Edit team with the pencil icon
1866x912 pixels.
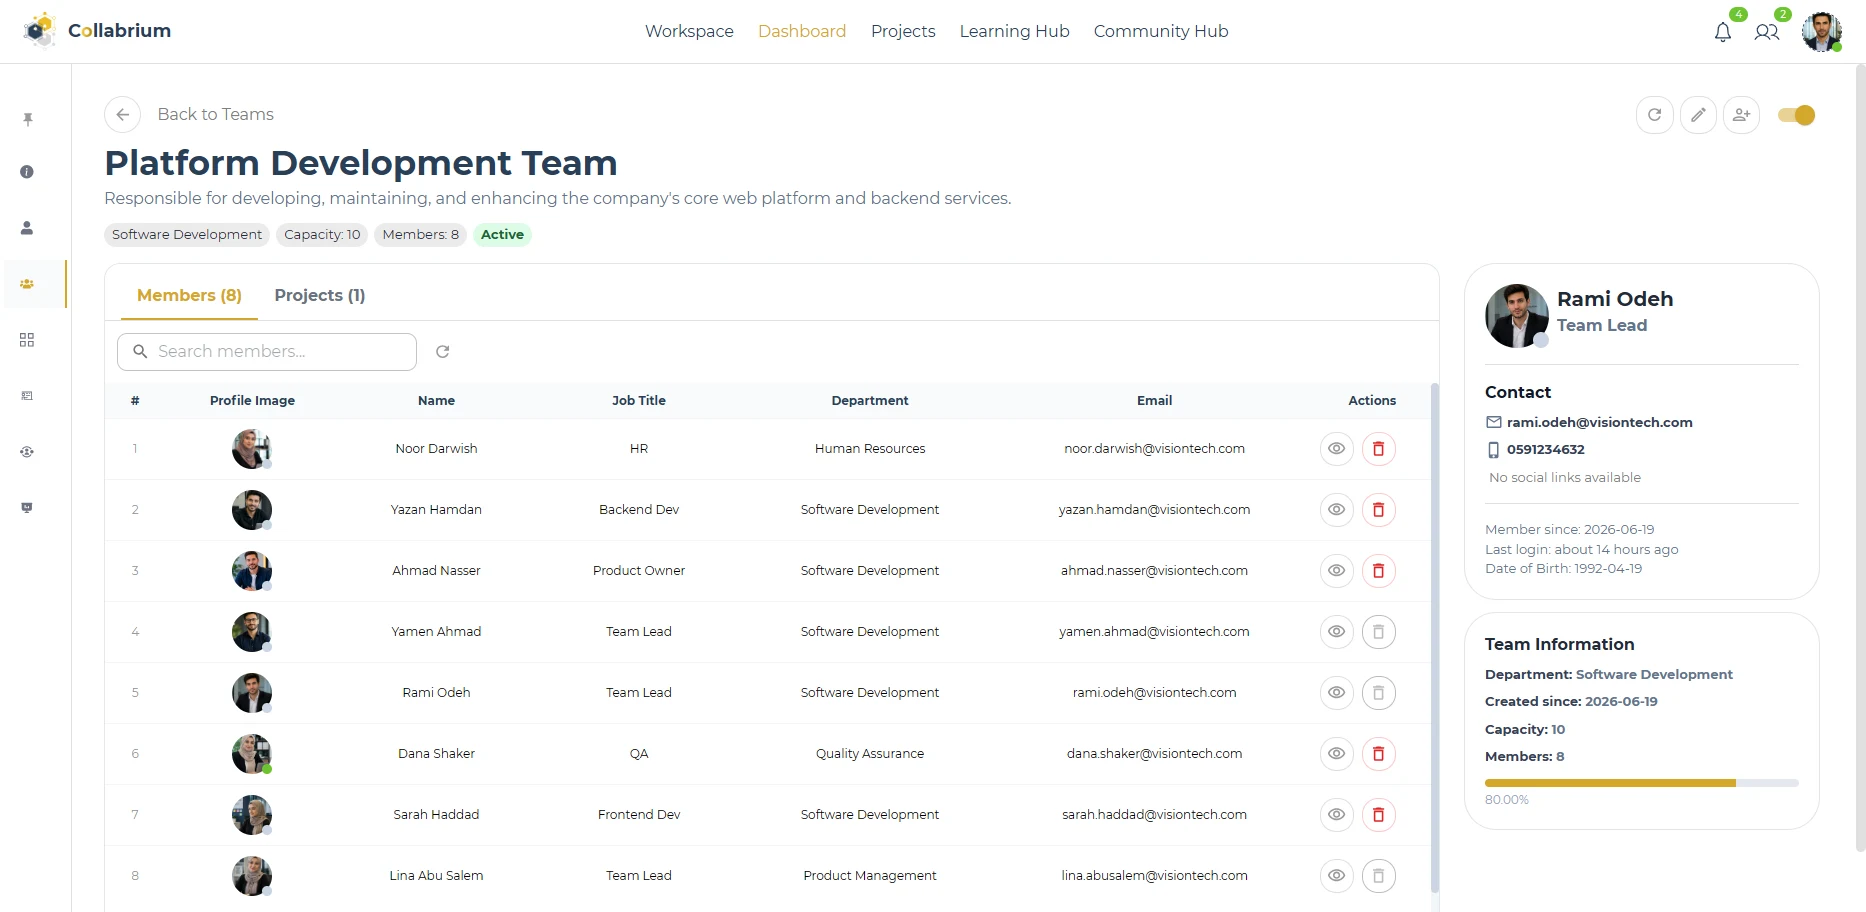coord(1698,115)
